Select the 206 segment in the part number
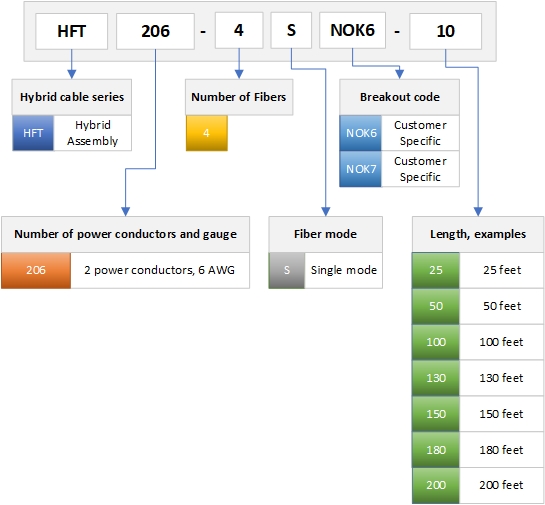The height and width of the screenshot is (505, 545). click(155, 31)
